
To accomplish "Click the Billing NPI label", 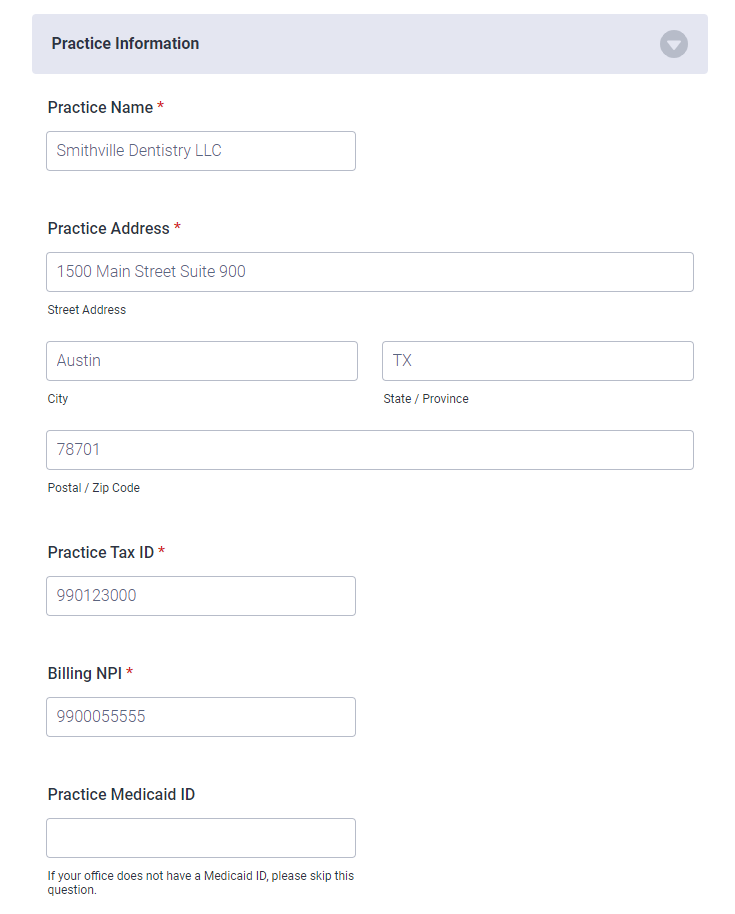I will pos(85,673).
